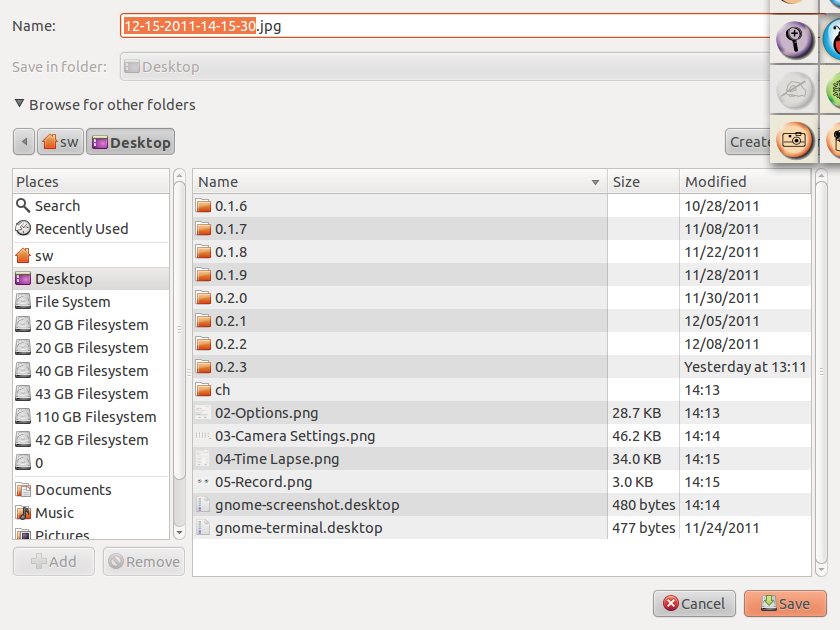840x630 pixels.
Task: Sort by Size column header
Action: (x=643, y=182)
